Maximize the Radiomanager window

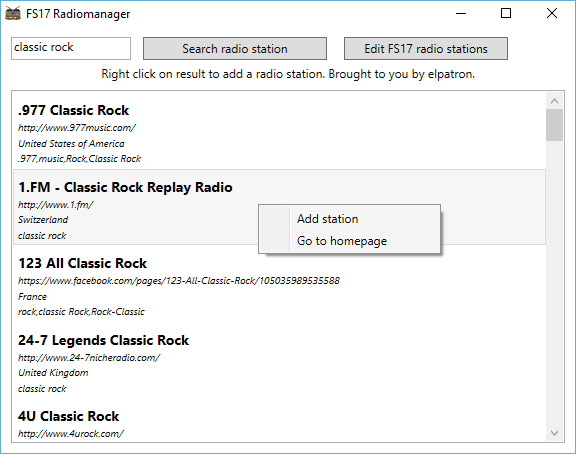point(506,13)
